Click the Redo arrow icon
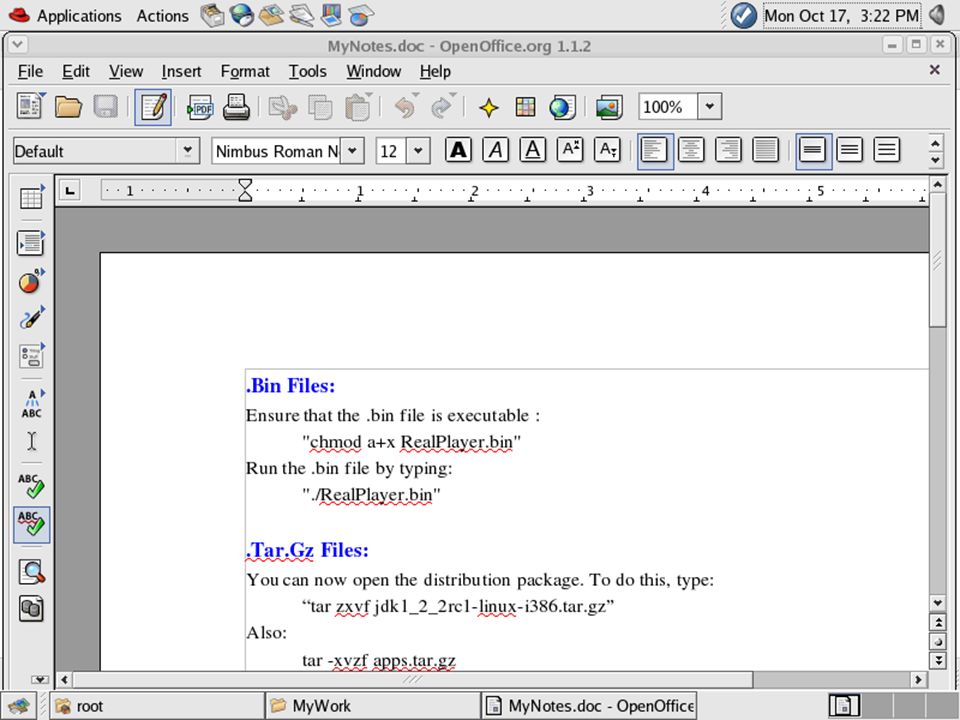Screen dimensions: 960x720 (x=442, y=107)
